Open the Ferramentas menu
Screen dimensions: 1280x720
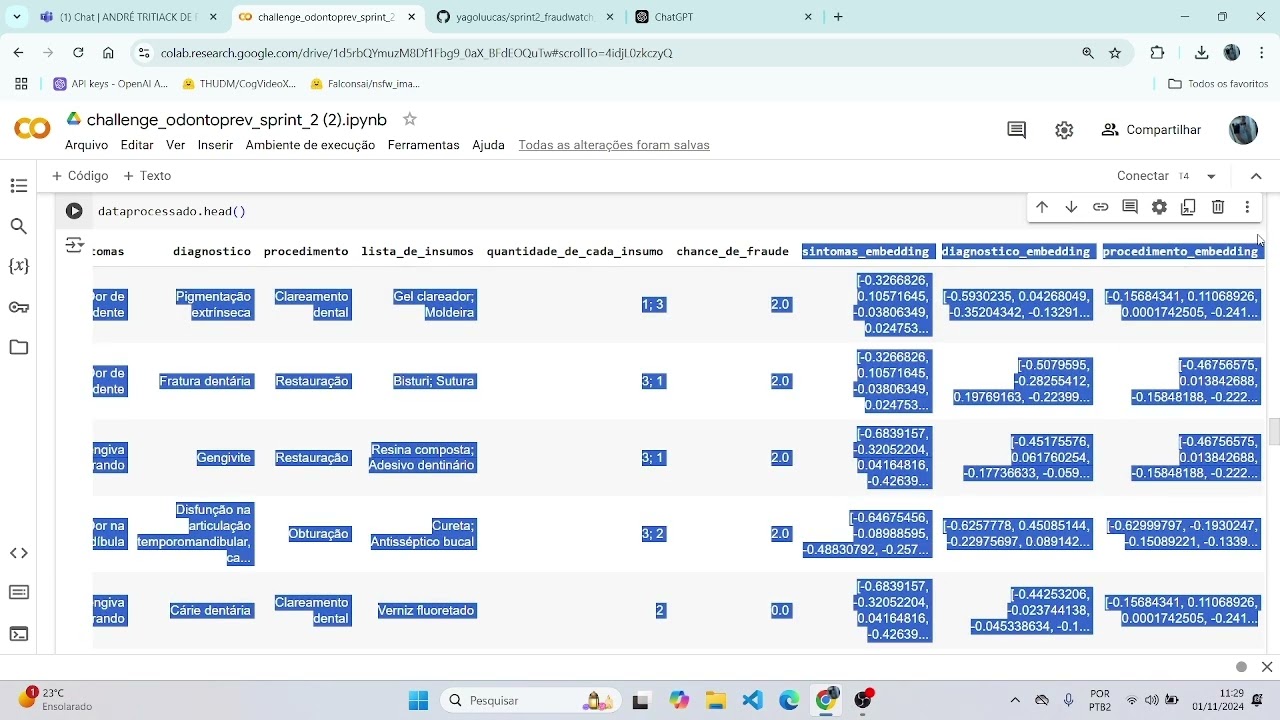pyautogui.click(x=423, y=145)
